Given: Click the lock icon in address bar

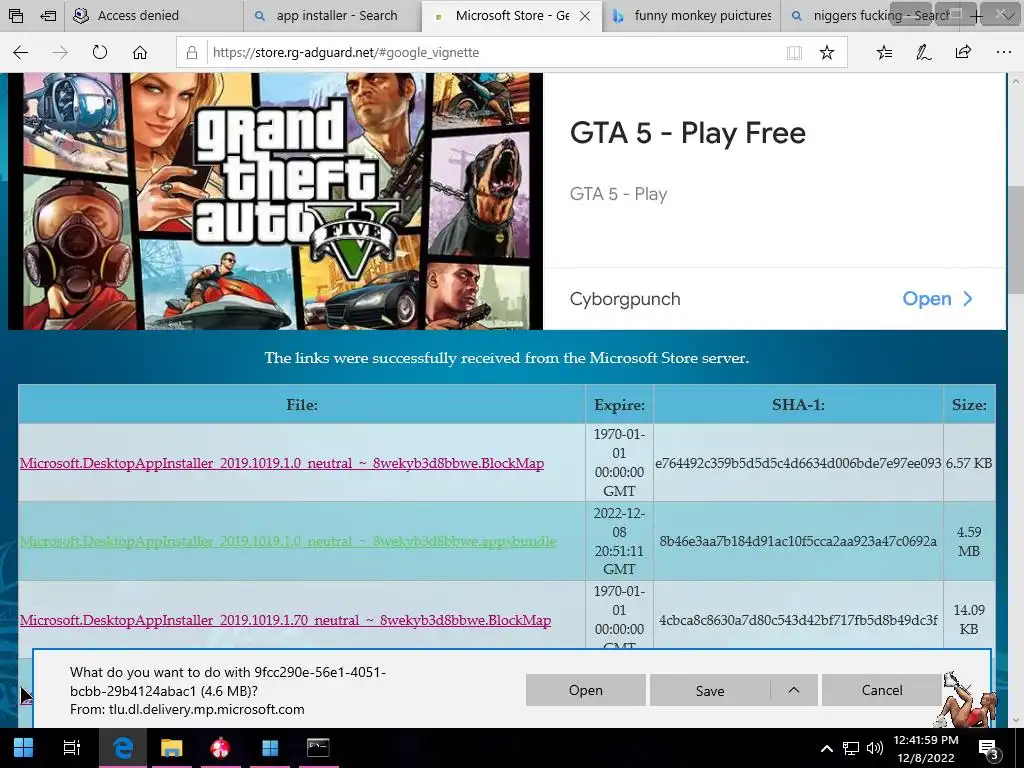Looking at the screenshot, I should [192, 52].
